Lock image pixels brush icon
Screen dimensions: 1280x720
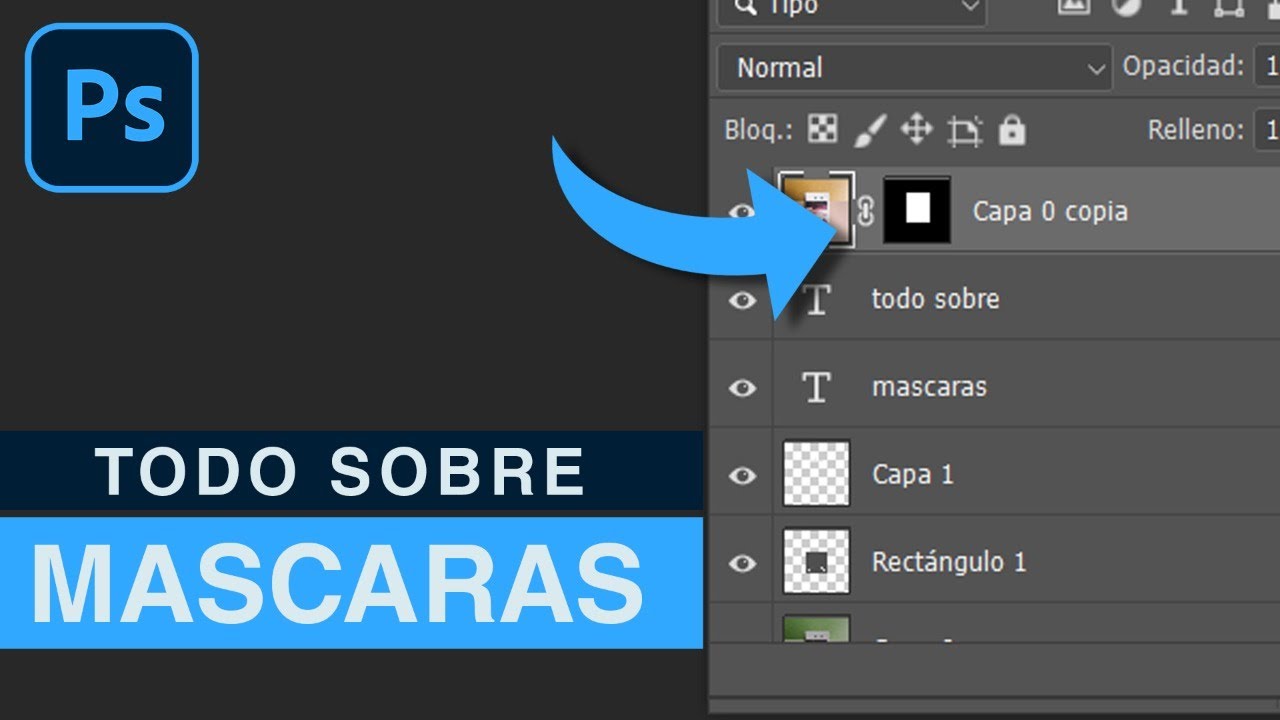(871, 129)
